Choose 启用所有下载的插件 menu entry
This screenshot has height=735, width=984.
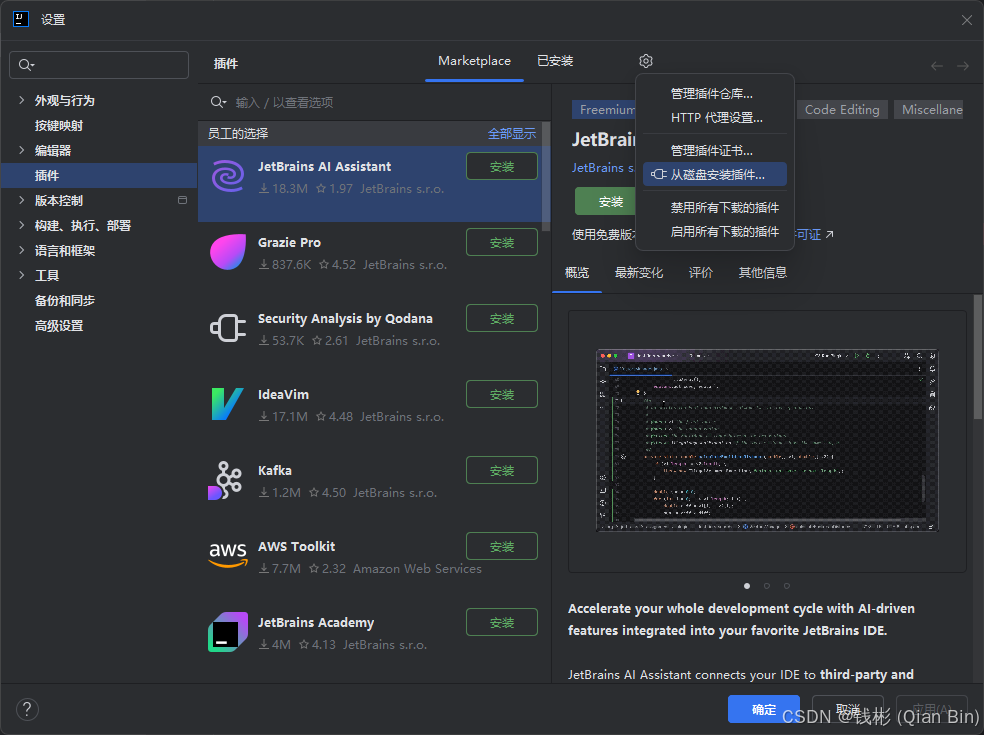tap(715, 232)
